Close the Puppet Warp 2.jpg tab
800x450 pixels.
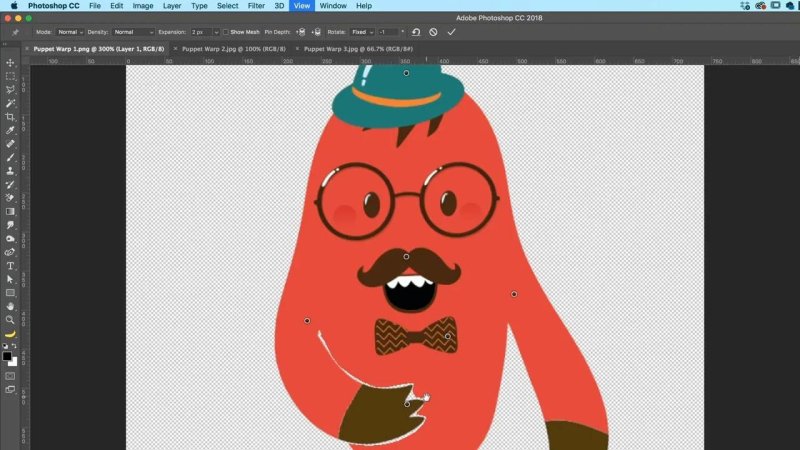[175, 49]
